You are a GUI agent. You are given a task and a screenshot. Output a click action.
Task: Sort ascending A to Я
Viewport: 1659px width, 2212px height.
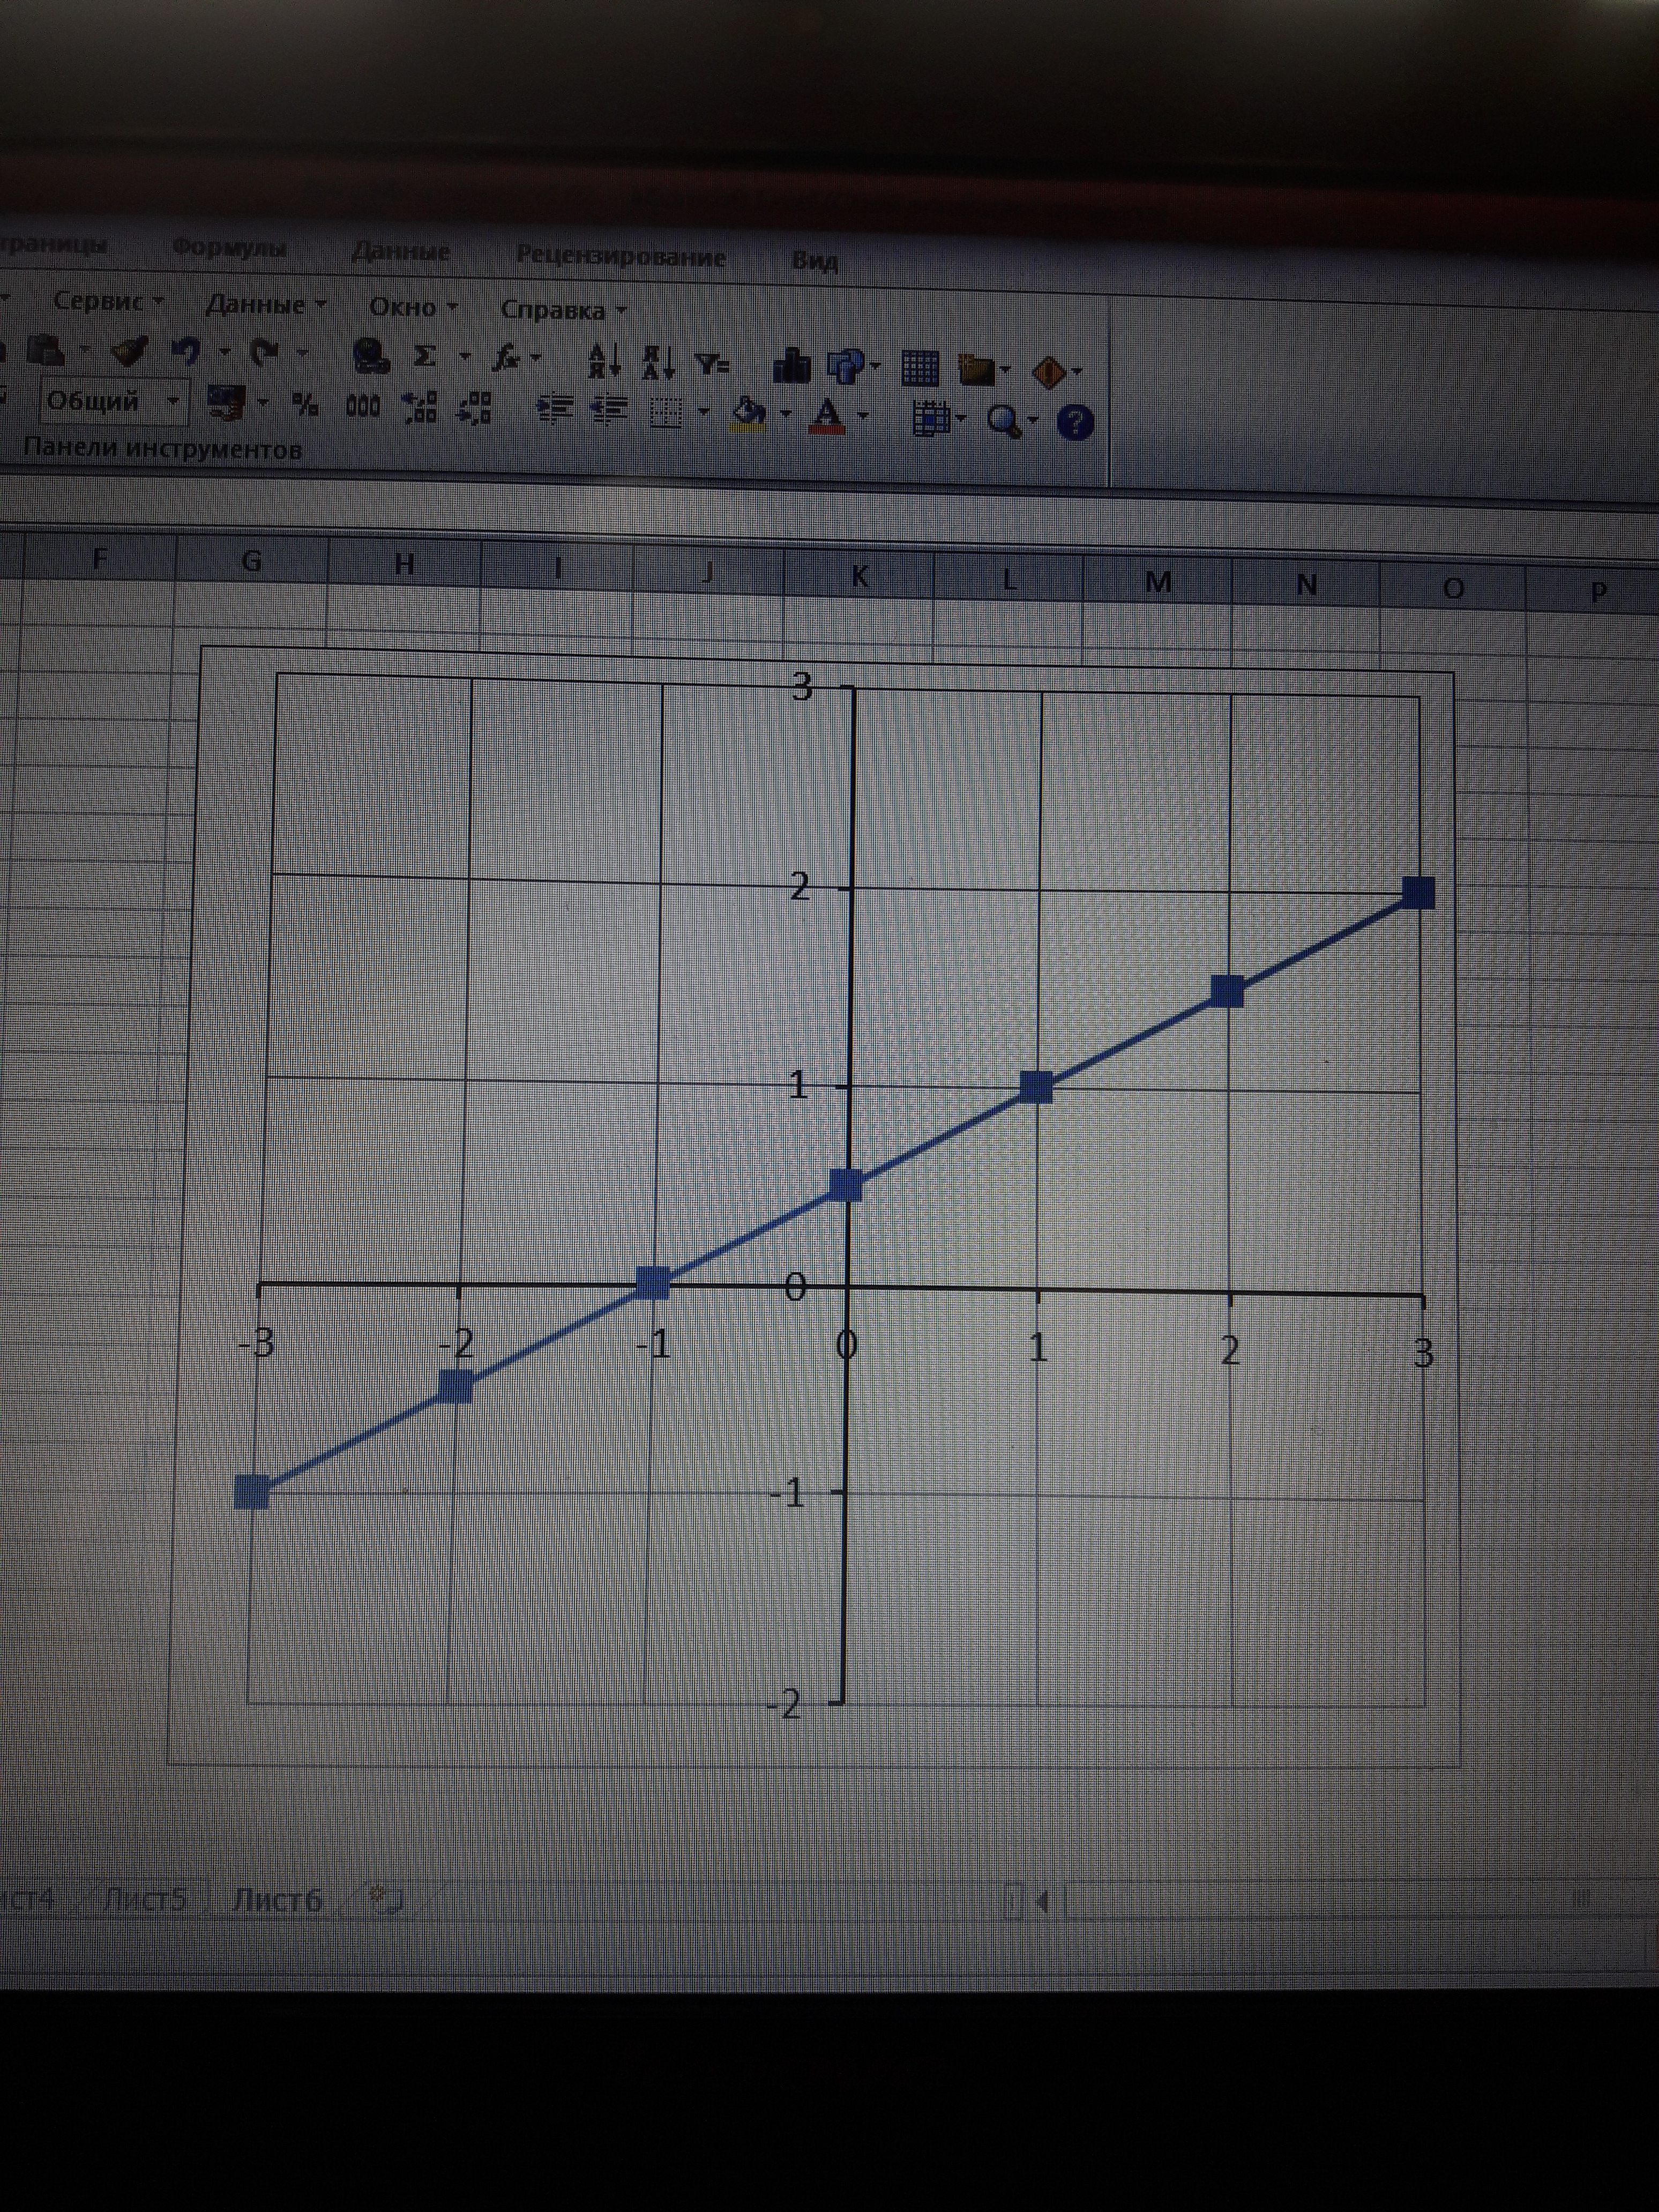(605, 361)
